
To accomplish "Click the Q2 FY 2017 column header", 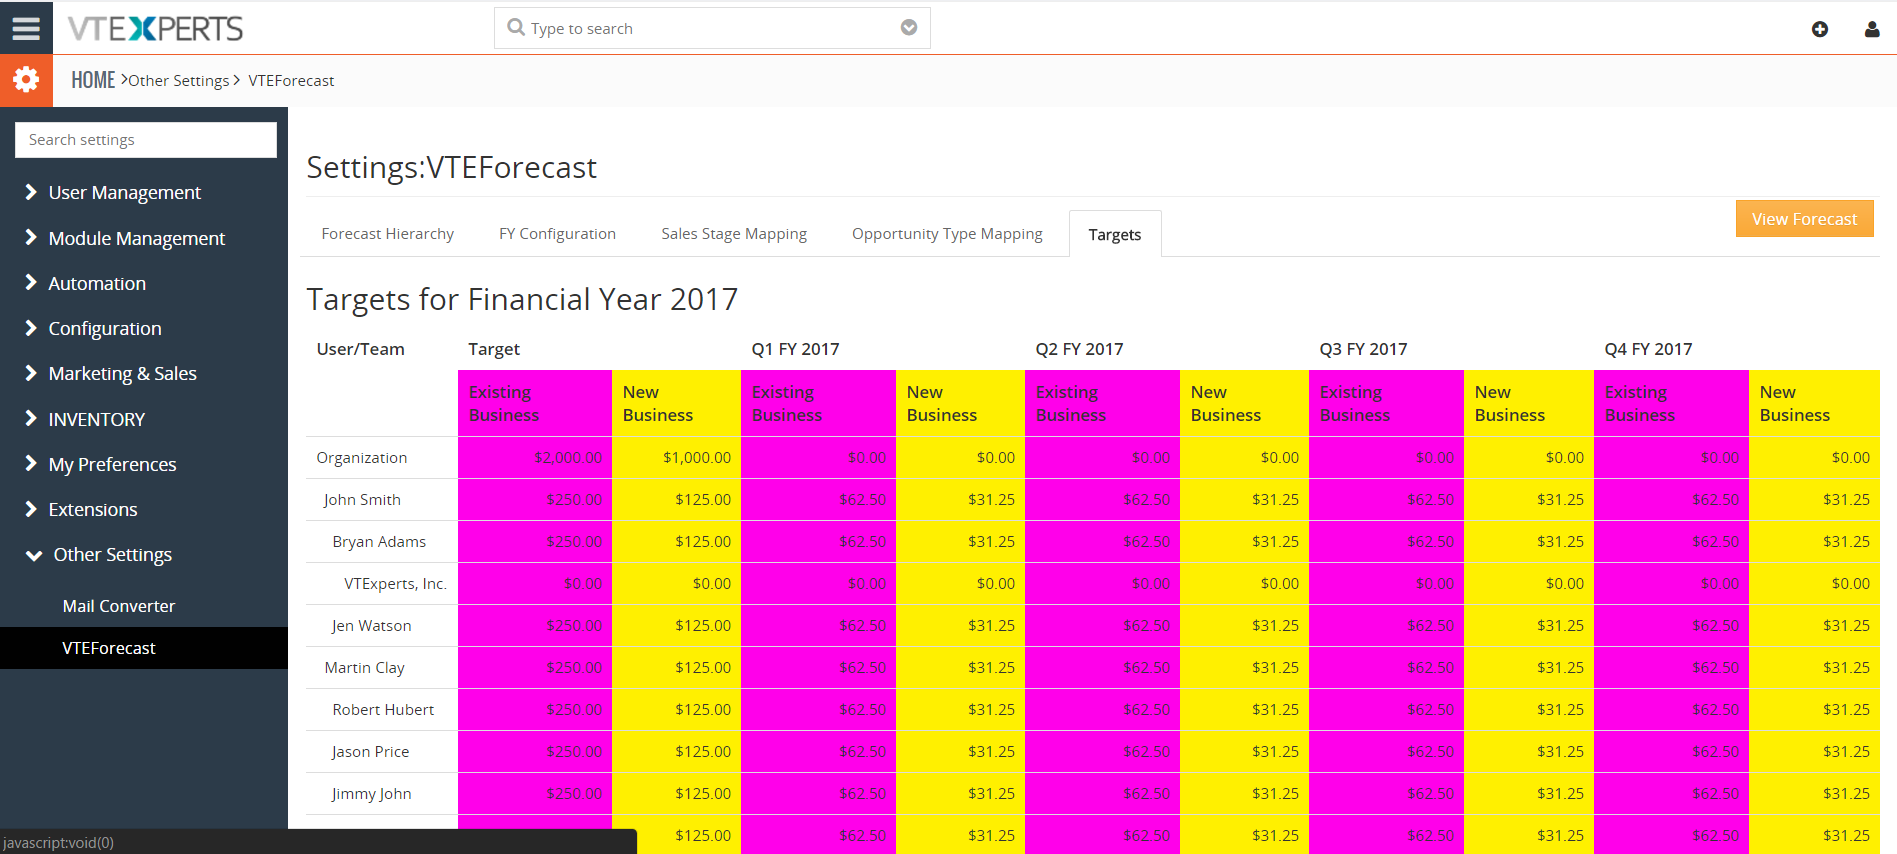I will 1079,349.
